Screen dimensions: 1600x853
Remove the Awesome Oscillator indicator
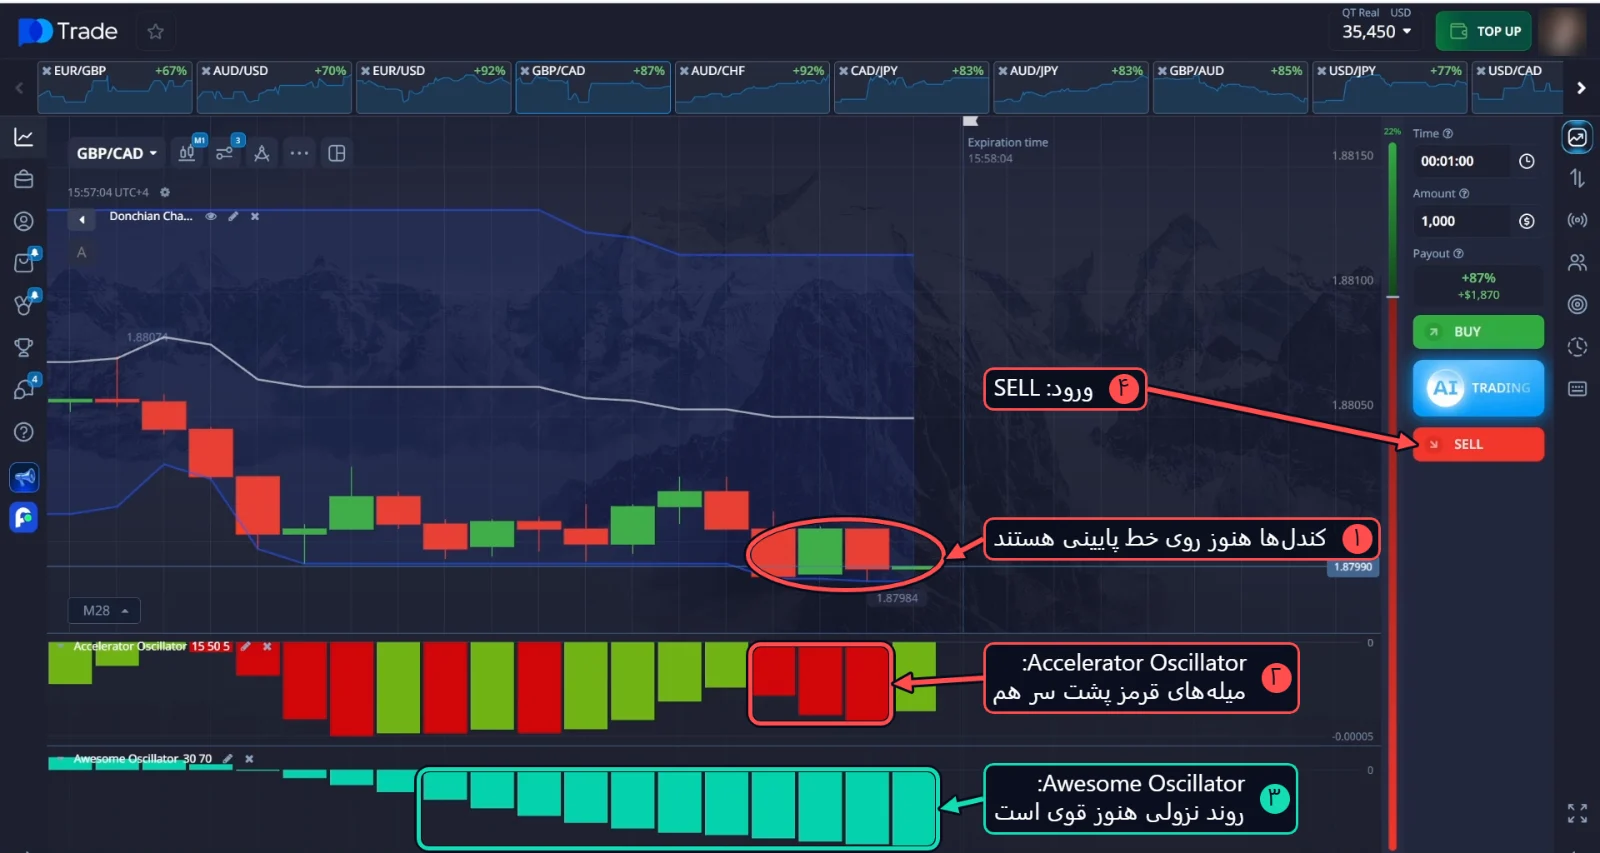tap(249, 759)
